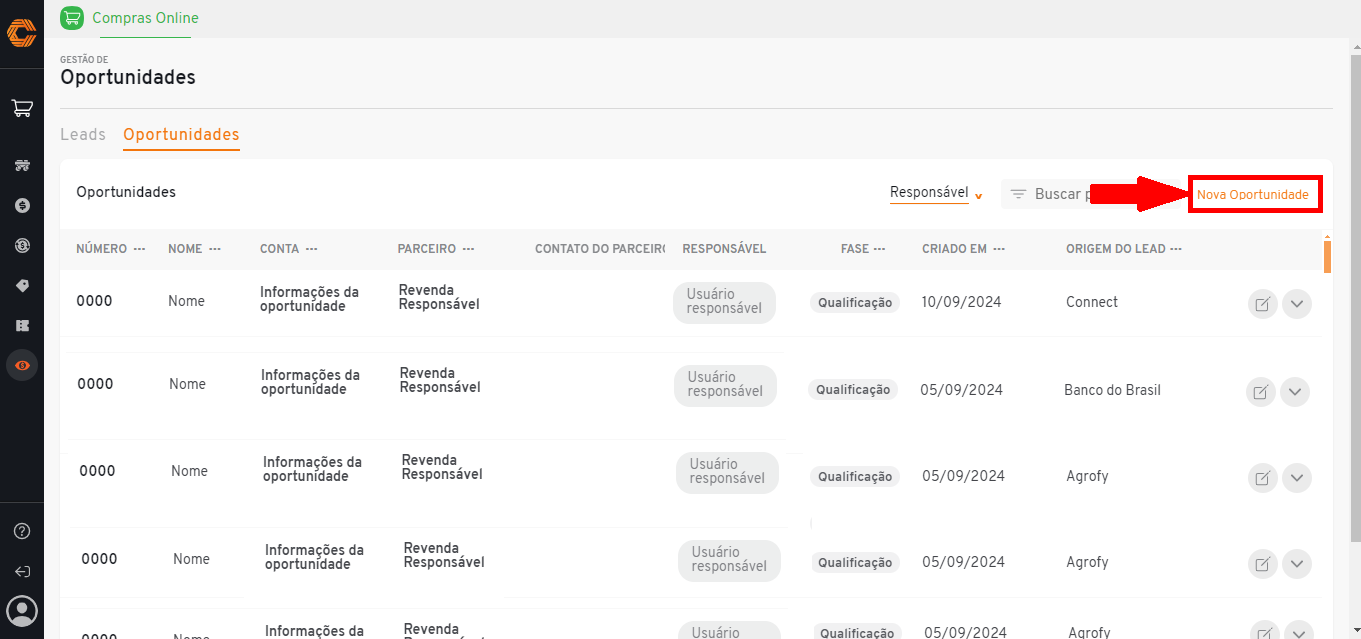Click Usuário responsável chip in Connect row
1361x639 pixels.
point(725,301)
